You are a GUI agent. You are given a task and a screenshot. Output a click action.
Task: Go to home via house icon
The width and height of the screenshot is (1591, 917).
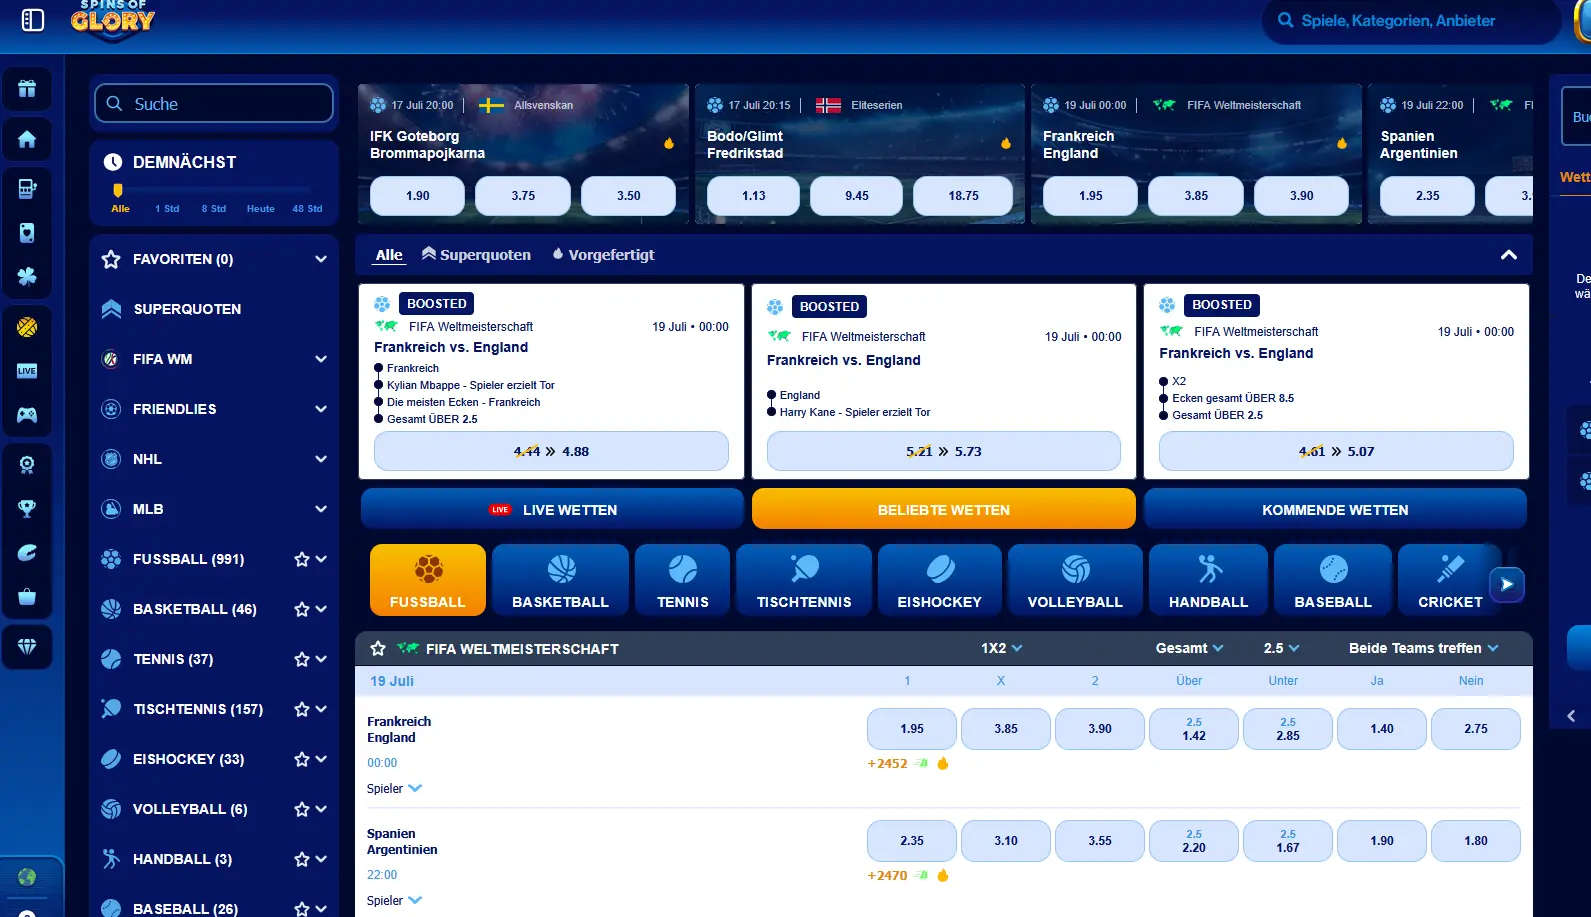tap(27, 139)
